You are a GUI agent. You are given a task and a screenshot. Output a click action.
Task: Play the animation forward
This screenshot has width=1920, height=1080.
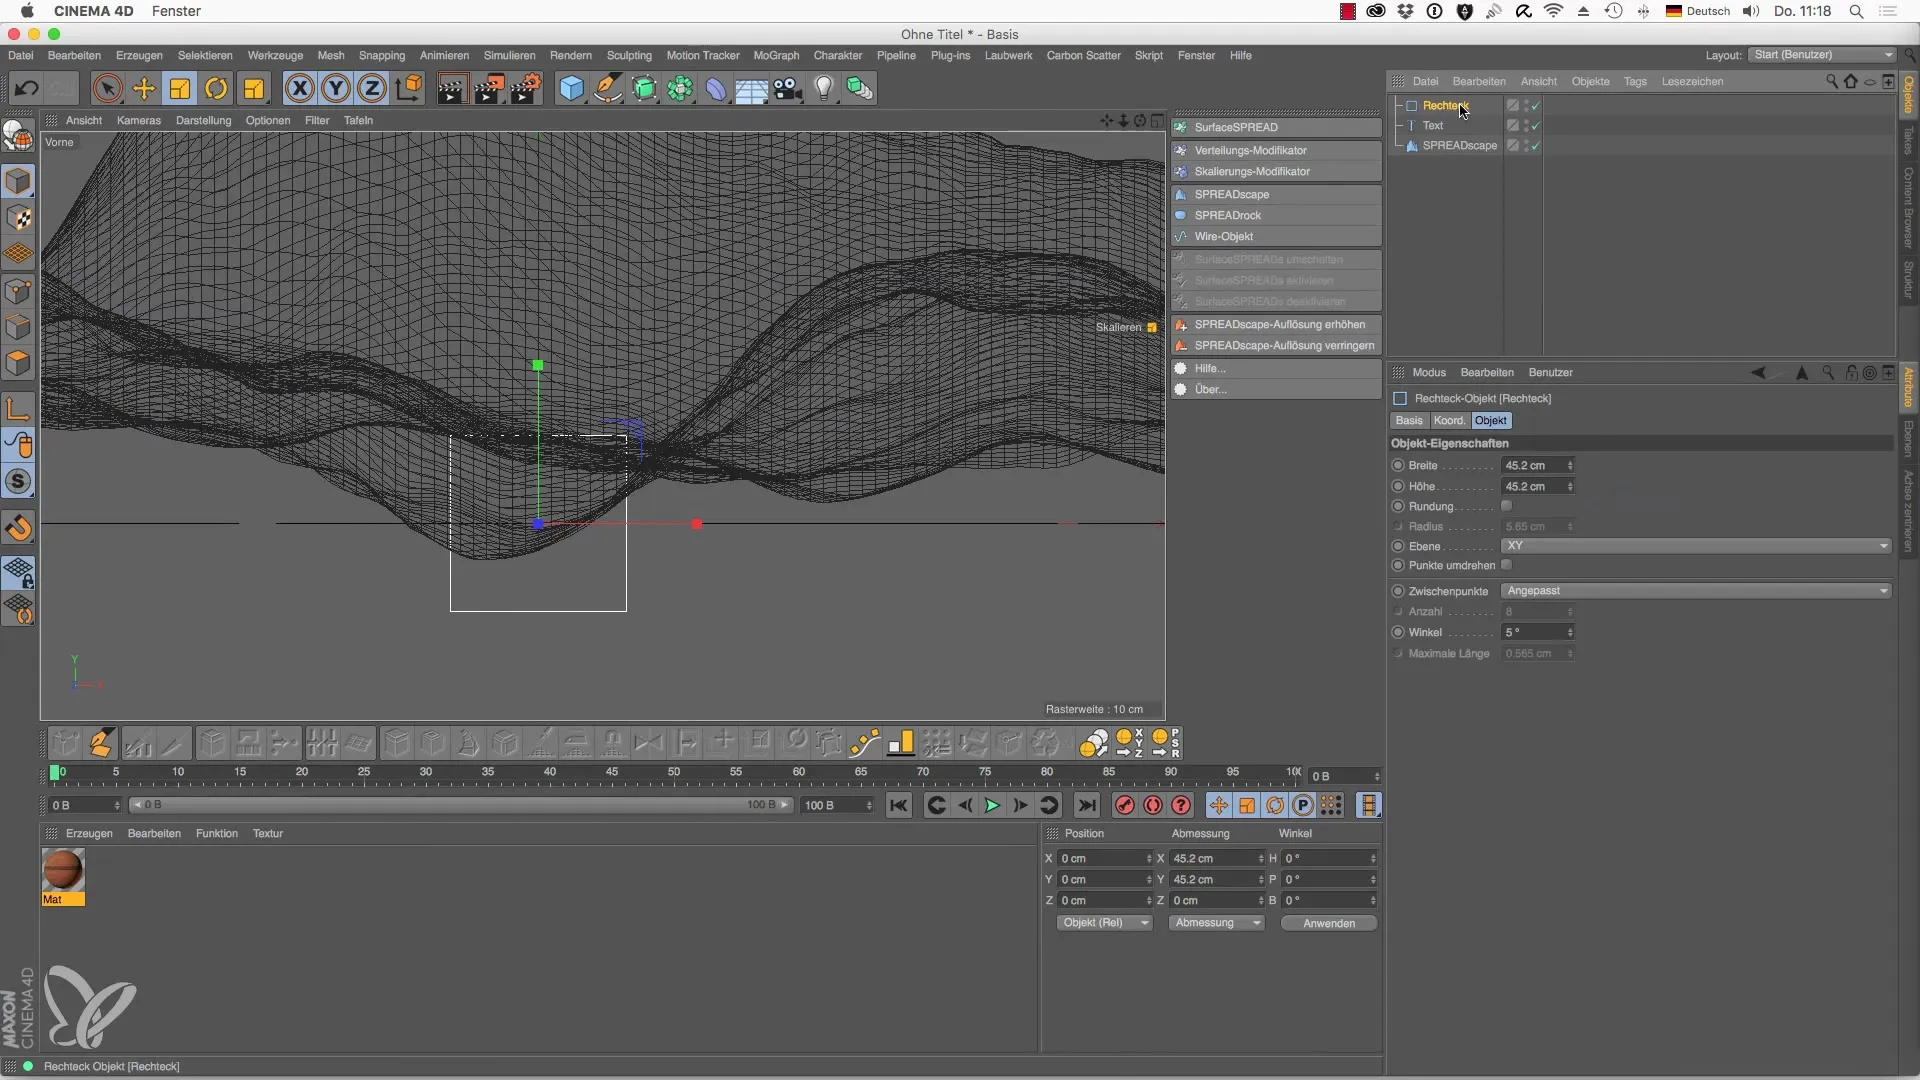tap(992, 806)
